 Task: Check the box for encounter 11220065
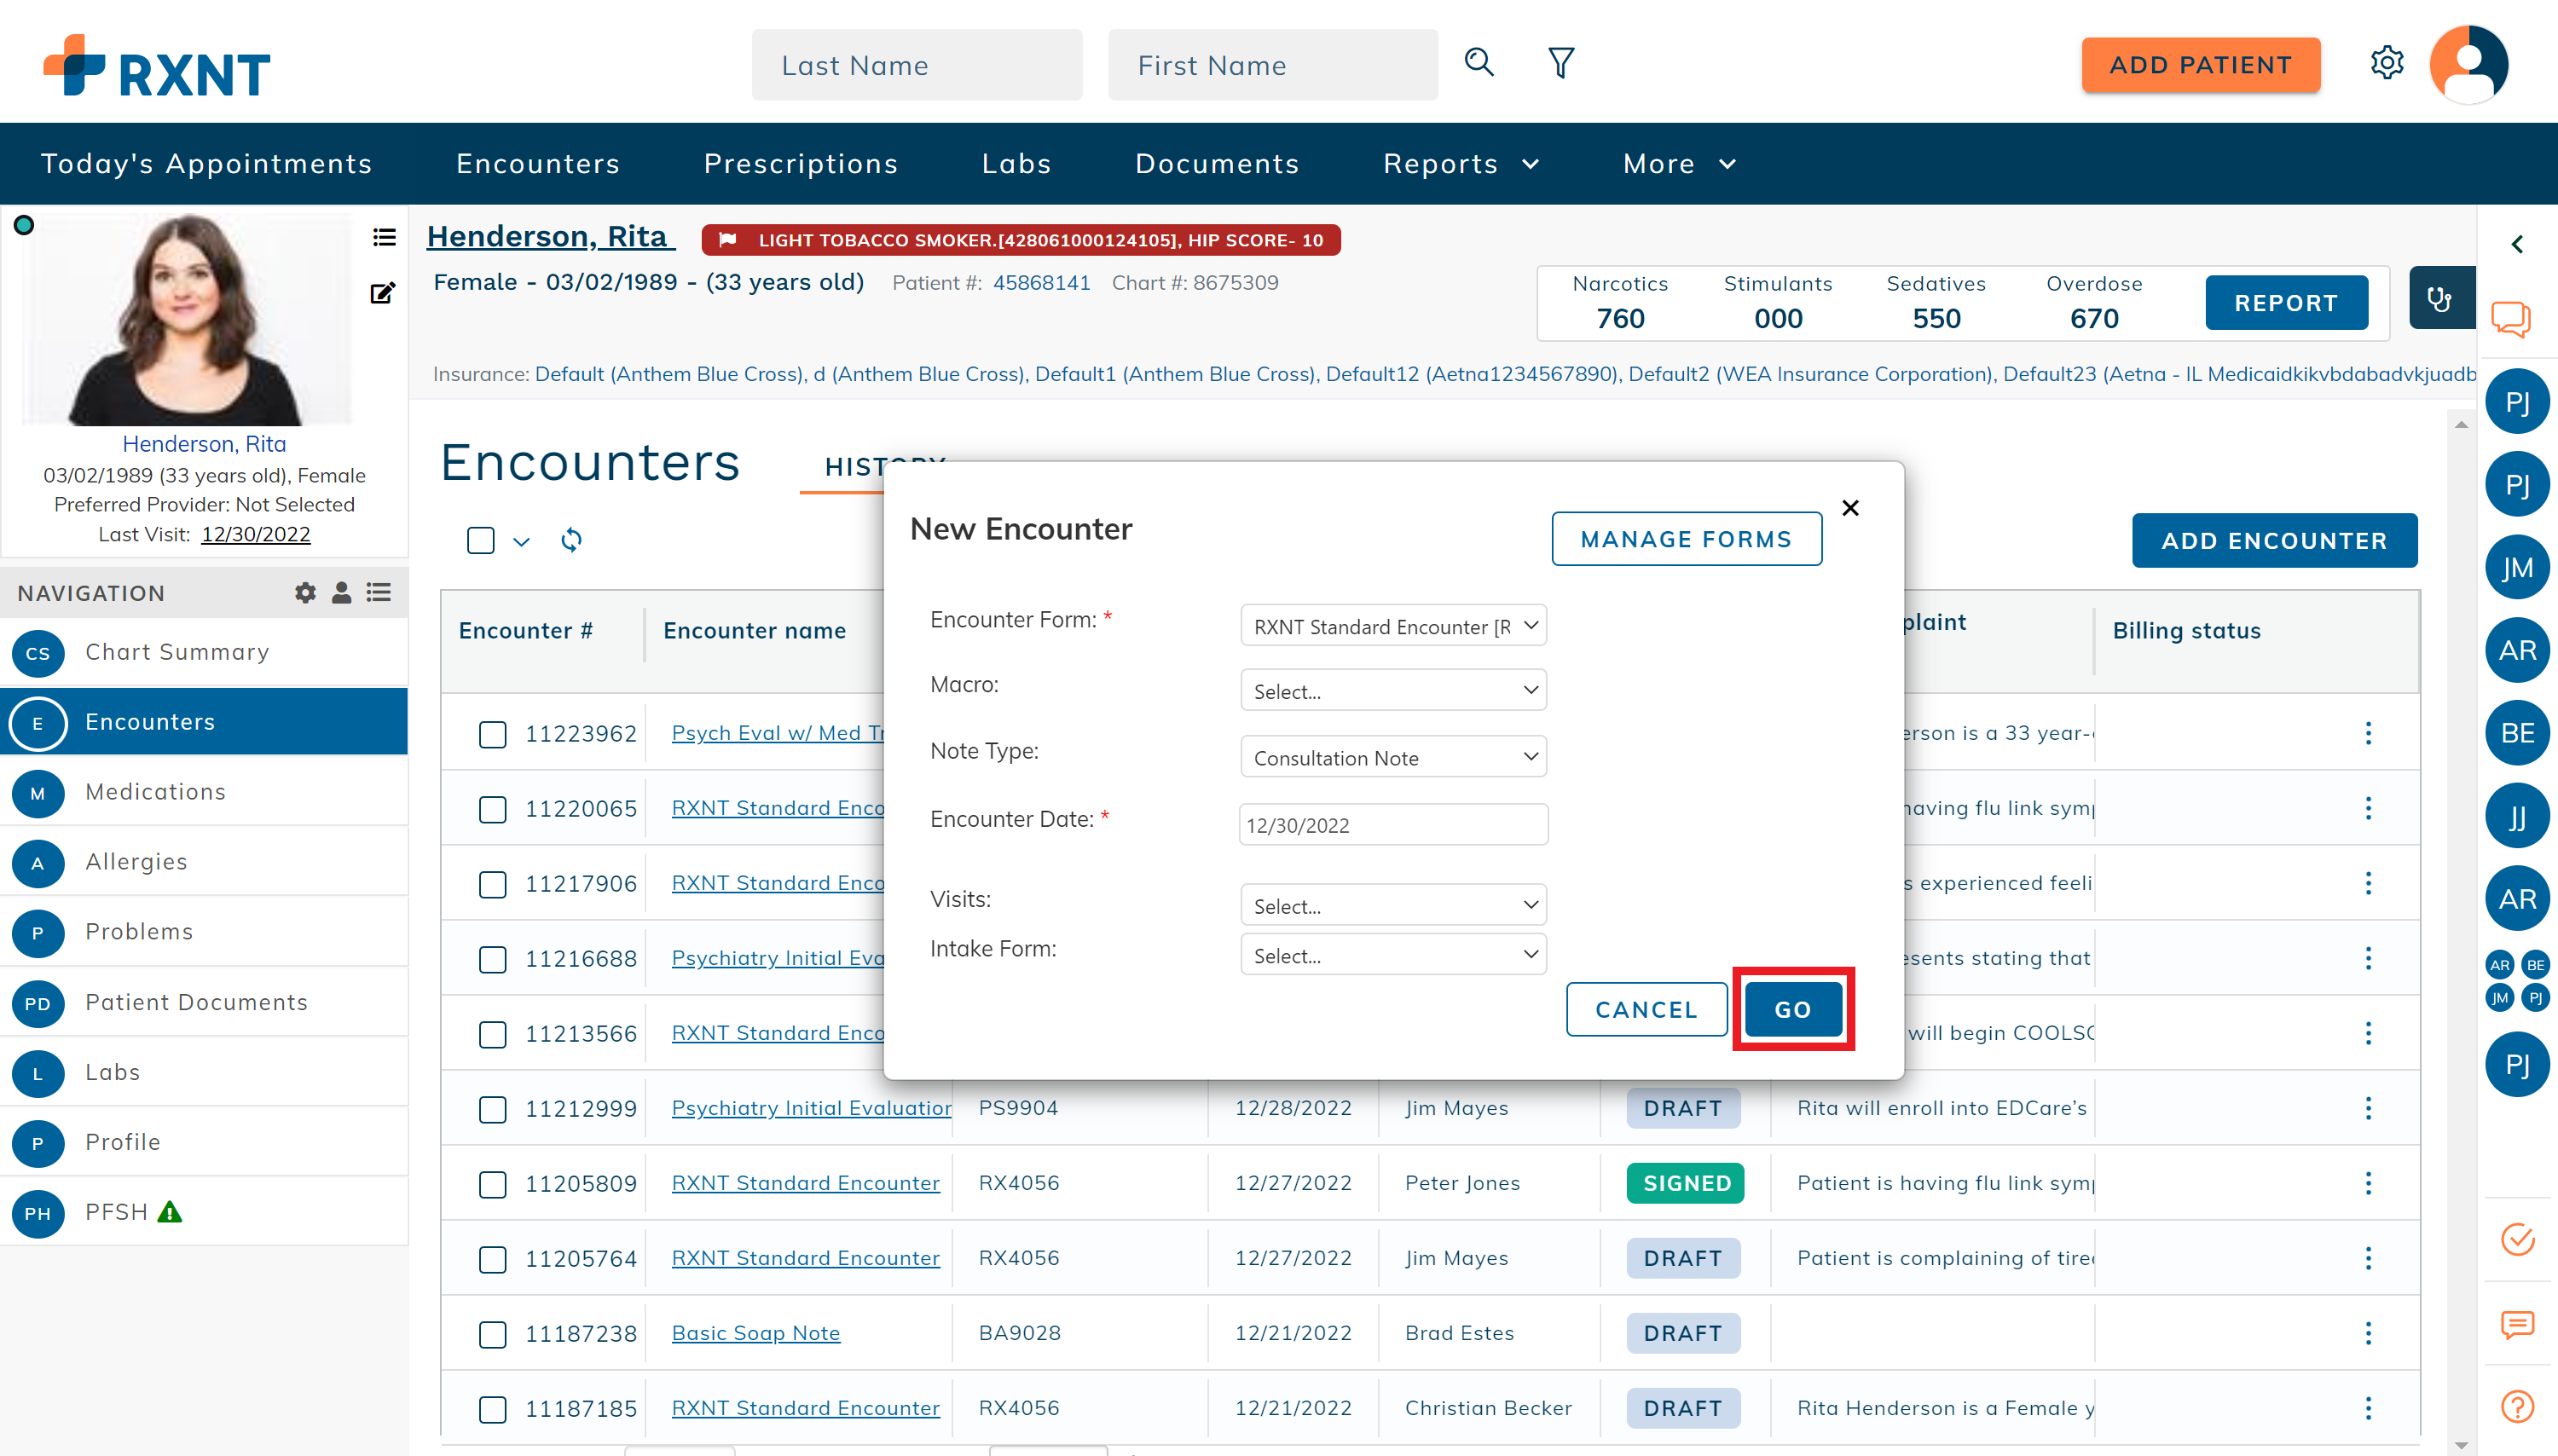coord(492,809)
